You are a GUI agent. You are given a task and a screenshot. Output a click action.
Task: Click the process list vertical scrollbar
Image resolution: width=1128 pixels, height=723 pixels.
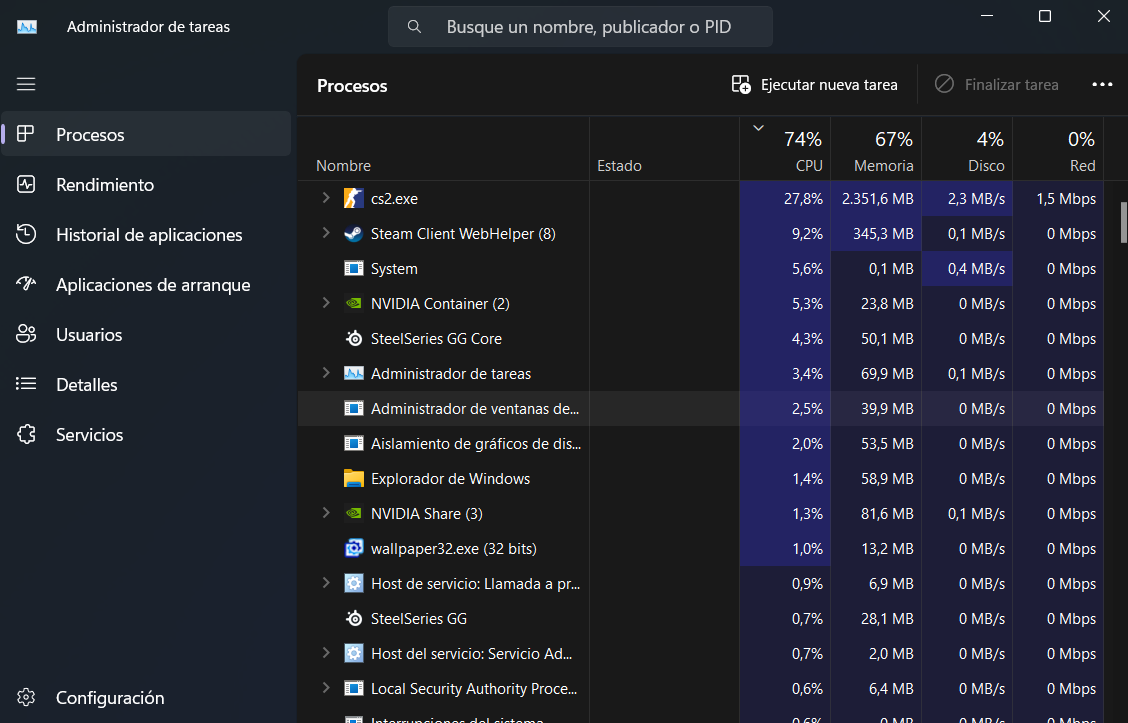[x=1124, y=223]
